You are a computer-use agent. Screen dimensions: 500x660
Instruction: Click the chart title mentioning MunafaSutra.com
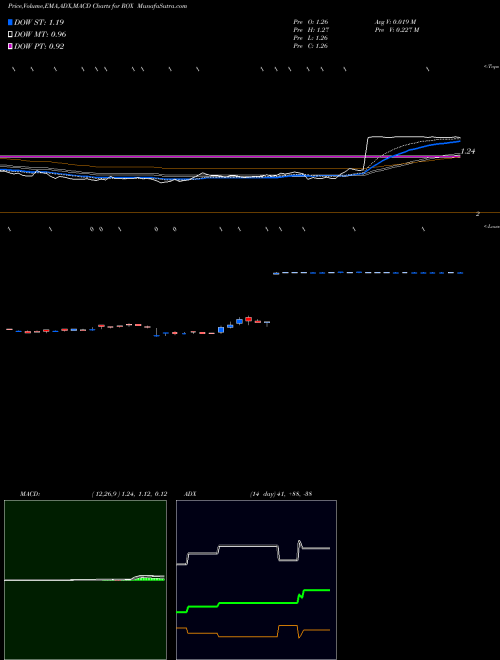(x=98, y=6)
